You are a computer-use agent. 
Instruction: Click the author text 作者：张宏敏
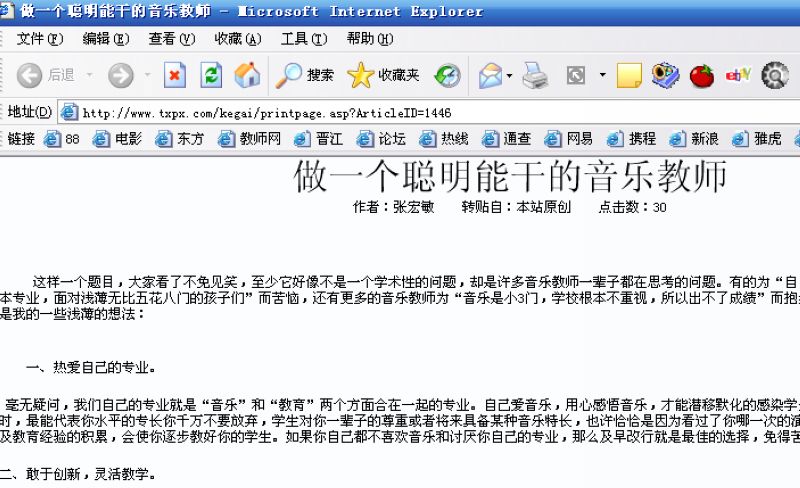pos(393,207)
